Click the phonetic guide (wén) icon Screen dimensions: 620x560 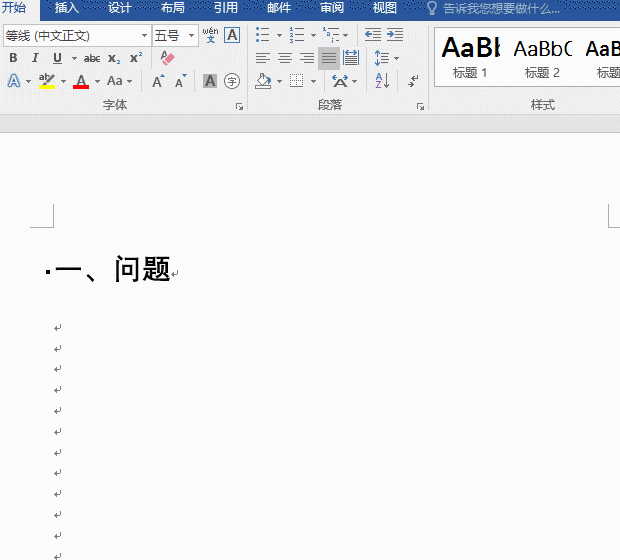(210, 35)
